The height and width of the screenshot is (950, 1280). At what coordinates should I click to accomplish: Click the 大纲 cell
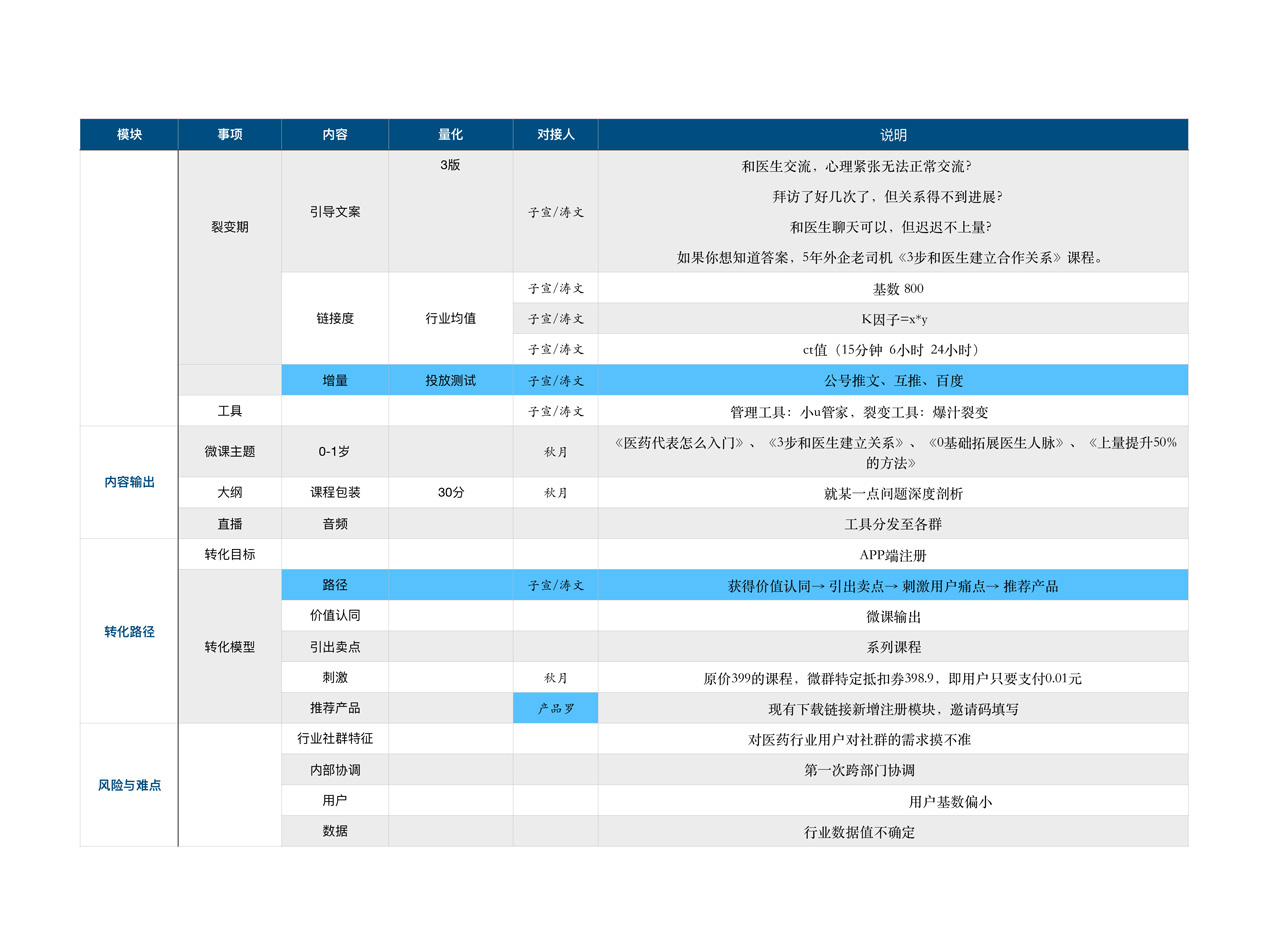(x=230, y=492)
